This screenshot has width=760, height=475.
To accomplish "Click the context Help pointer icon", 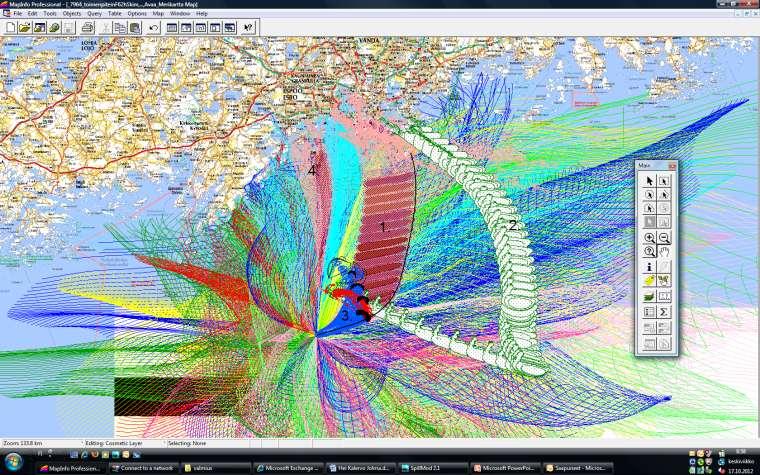I will (x=248, y=27).
